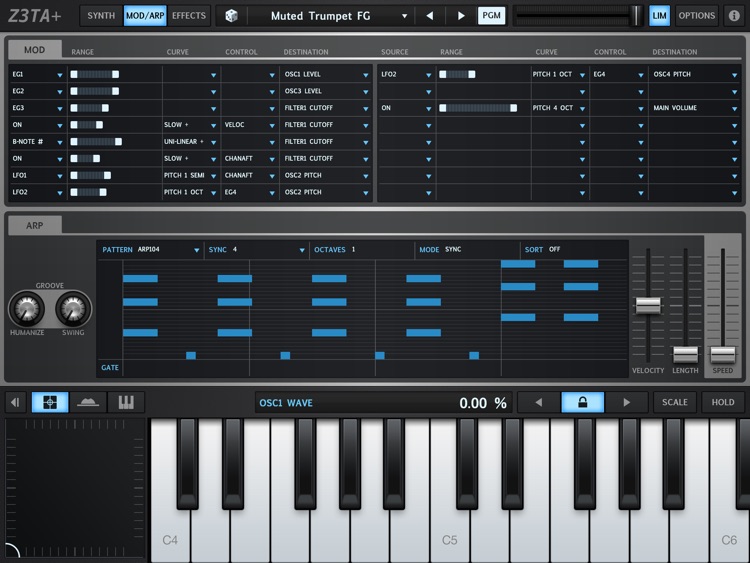This screenshot has width=750, height=563.
Task: Go to previous preset arrow
Action: 430,16
